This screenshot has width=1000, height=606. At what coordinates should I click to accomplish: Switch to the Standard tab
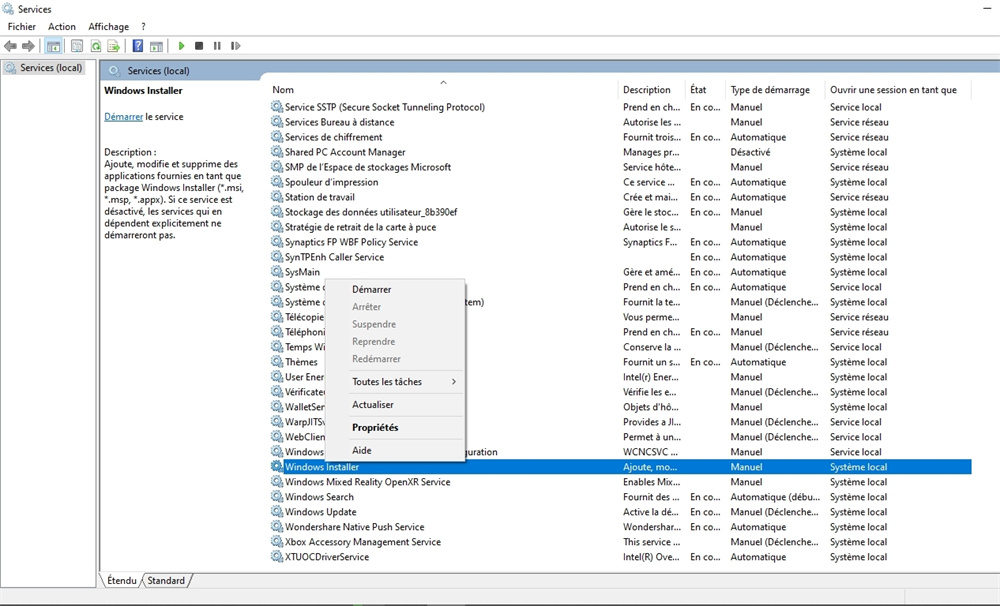[x=166, y=581]
